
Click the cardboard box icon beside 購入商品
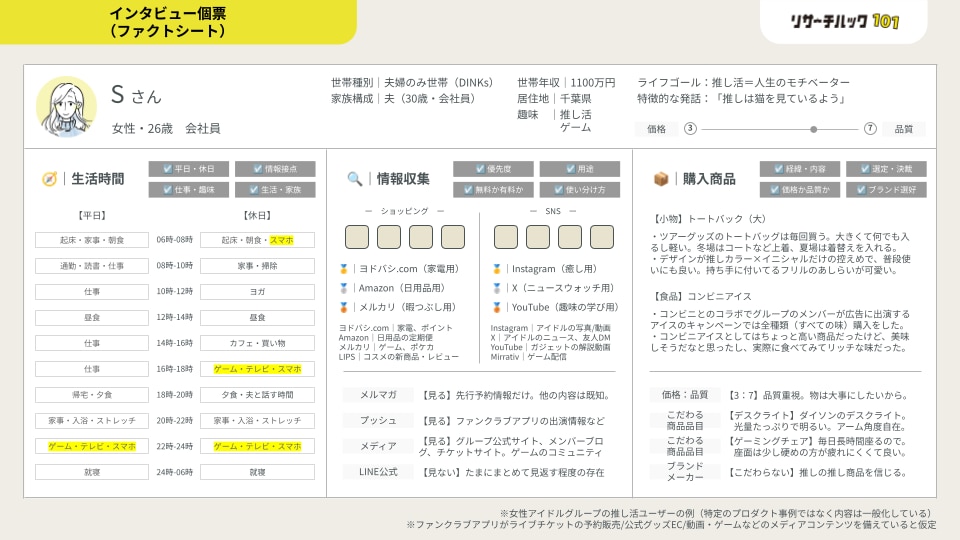661,179
